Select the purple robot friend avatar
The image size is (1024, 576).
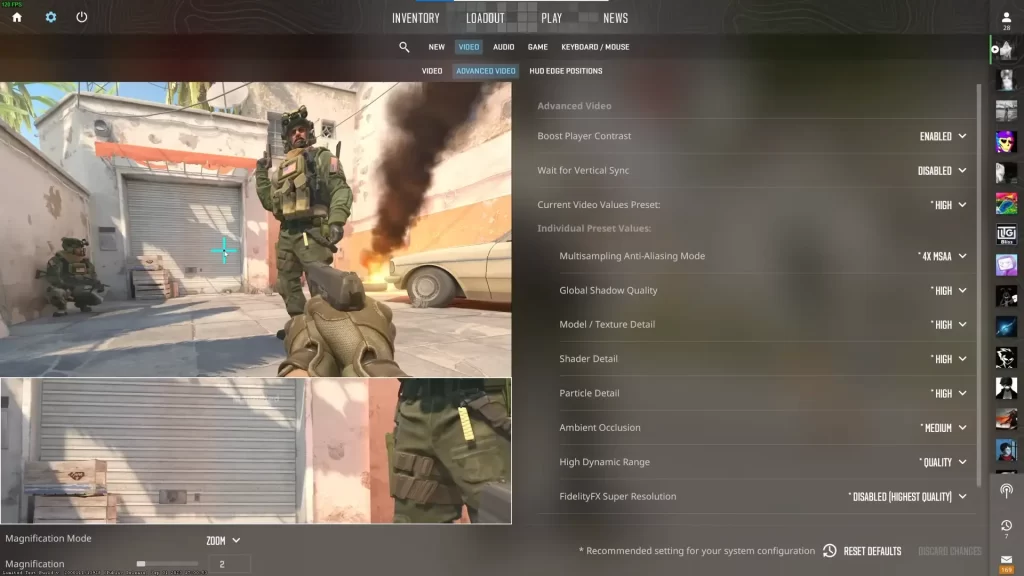1006,264
